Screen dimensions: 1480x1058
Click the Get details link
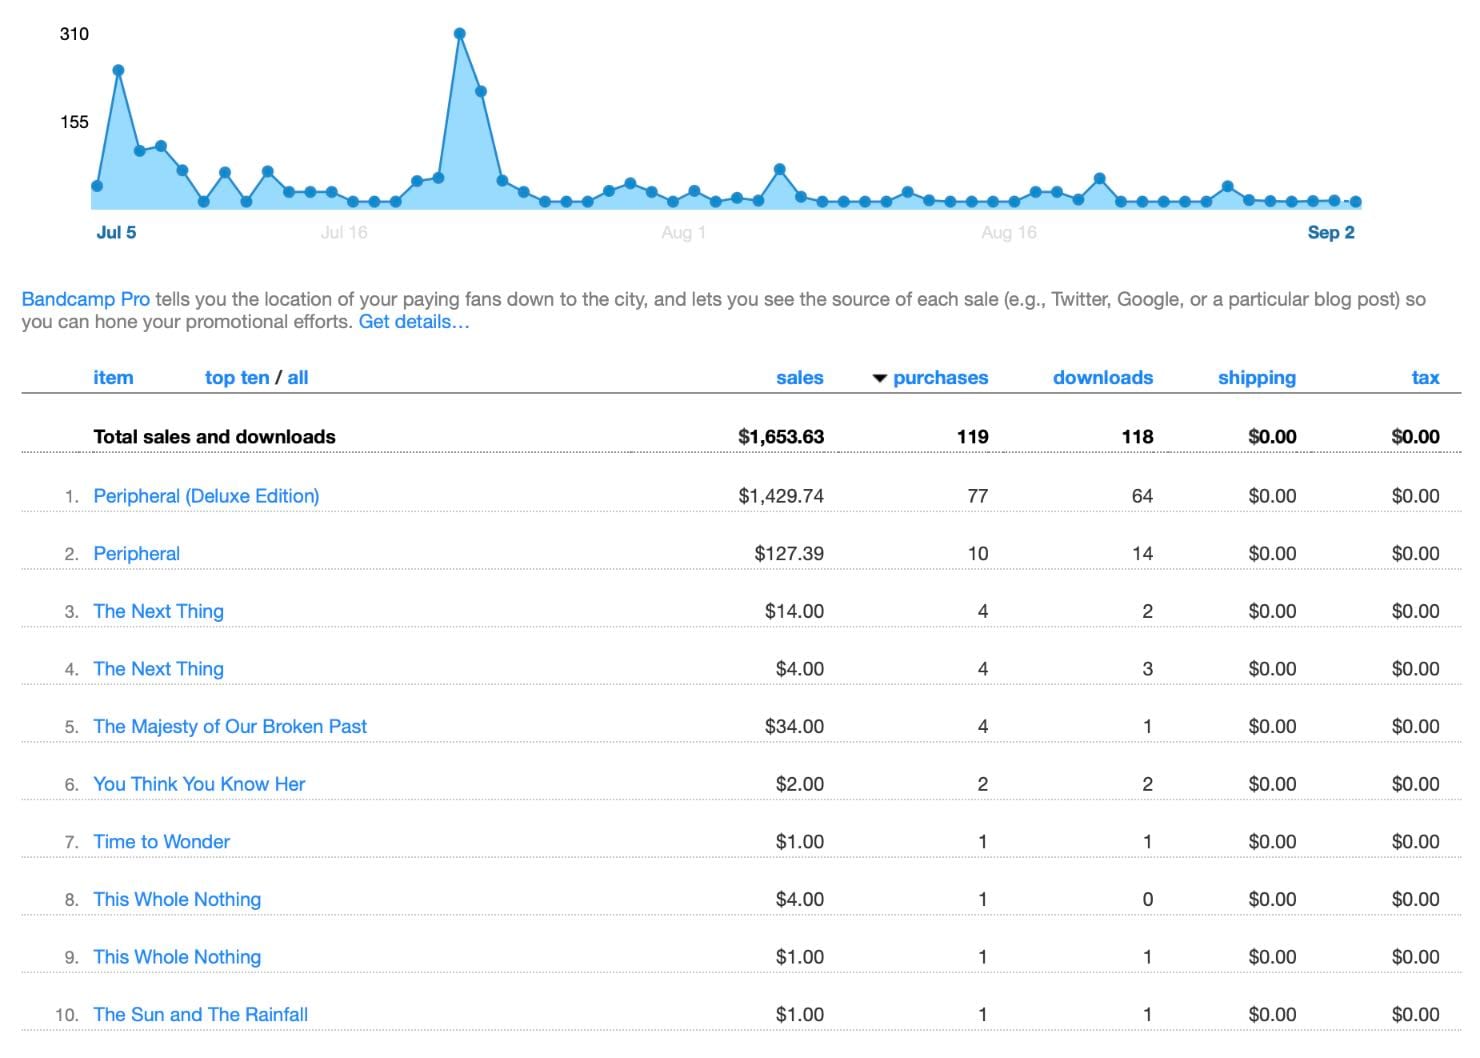(x=413, y=322)
